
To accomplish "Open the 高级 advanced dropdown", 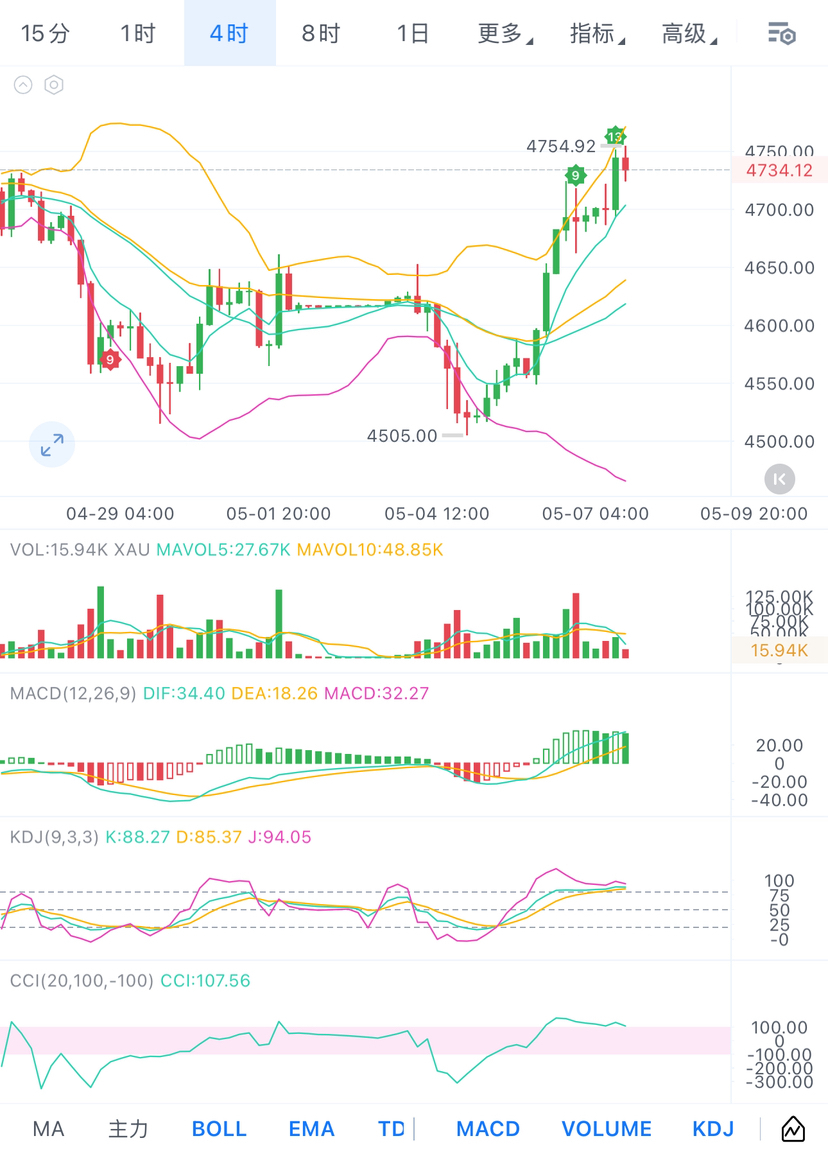I will coord(689,34).
